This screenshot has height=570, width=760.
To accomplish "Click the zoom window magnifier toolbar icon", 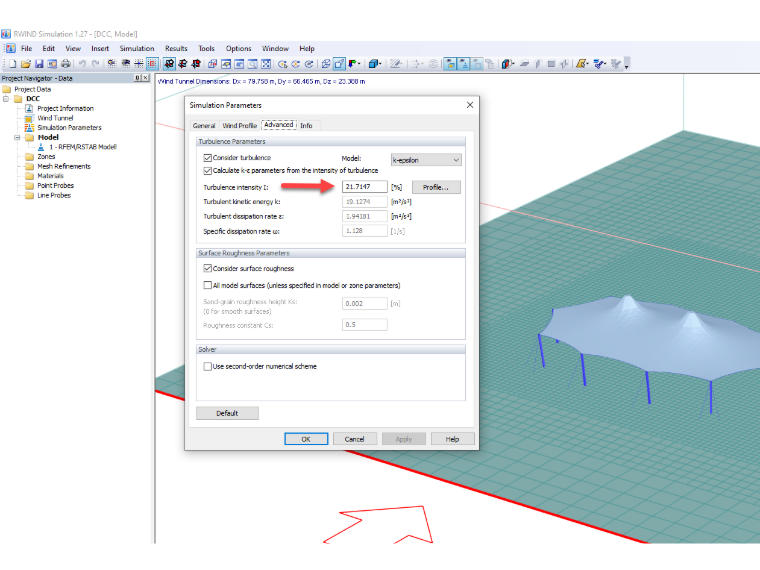I will click(x=253, y=63).
